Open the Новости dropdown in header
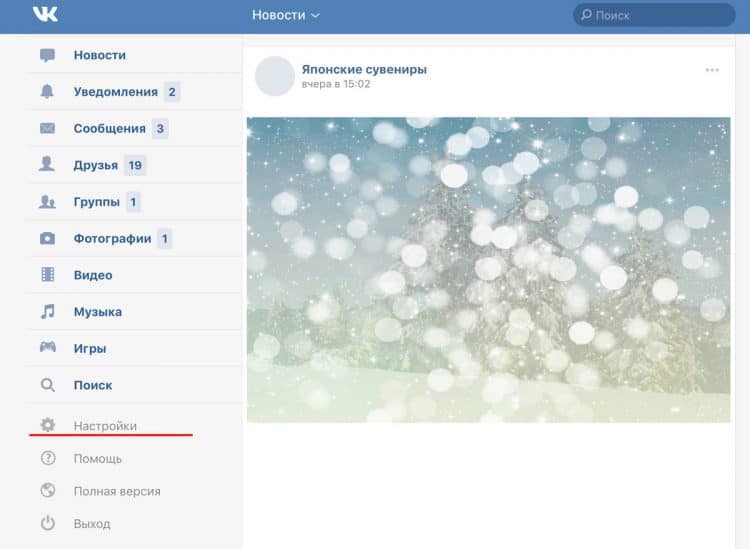 [286, 15]
